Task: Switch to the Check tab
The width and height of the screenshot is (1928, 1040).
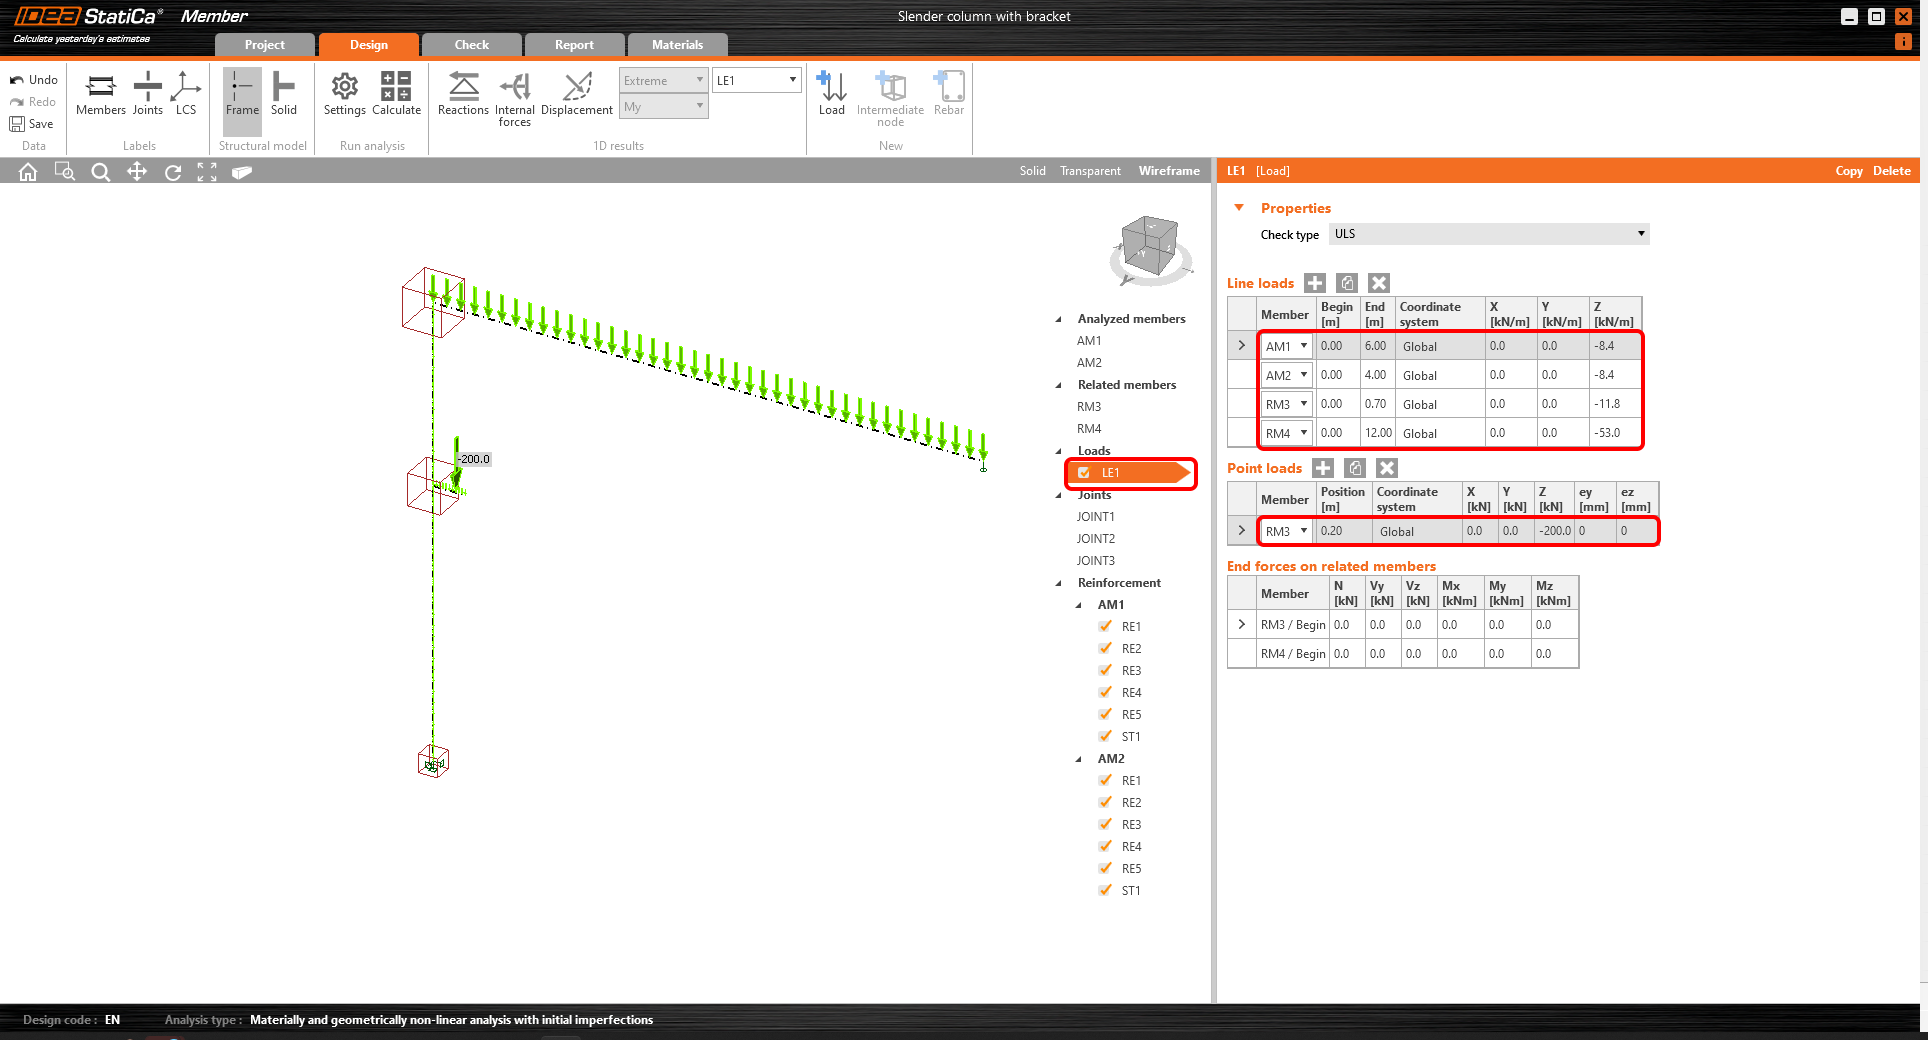Action: [471, 45]
